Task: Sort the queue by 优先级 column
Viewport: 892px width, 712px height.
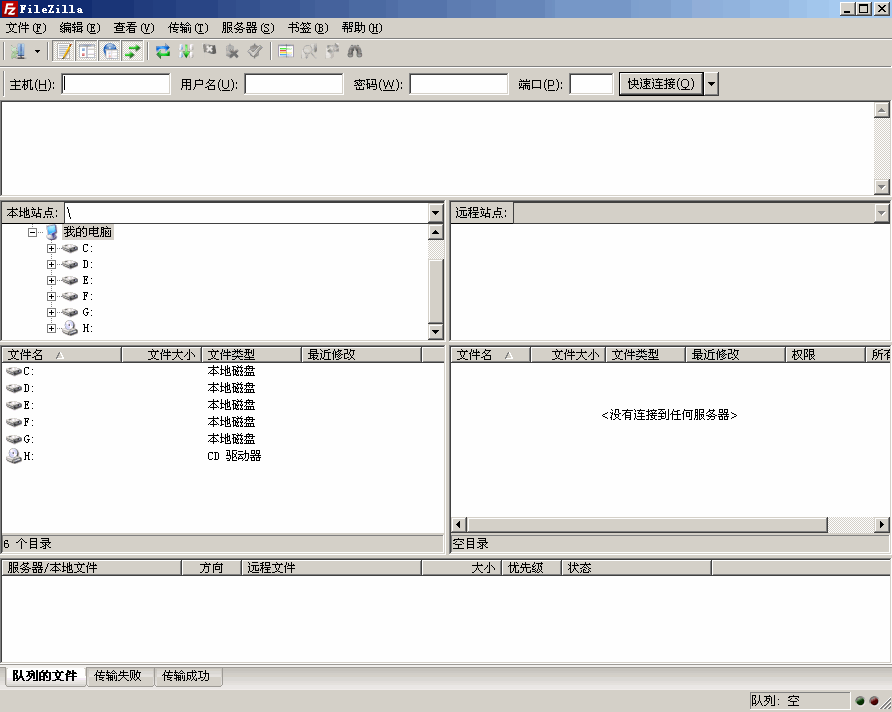Action: [531, 568]
